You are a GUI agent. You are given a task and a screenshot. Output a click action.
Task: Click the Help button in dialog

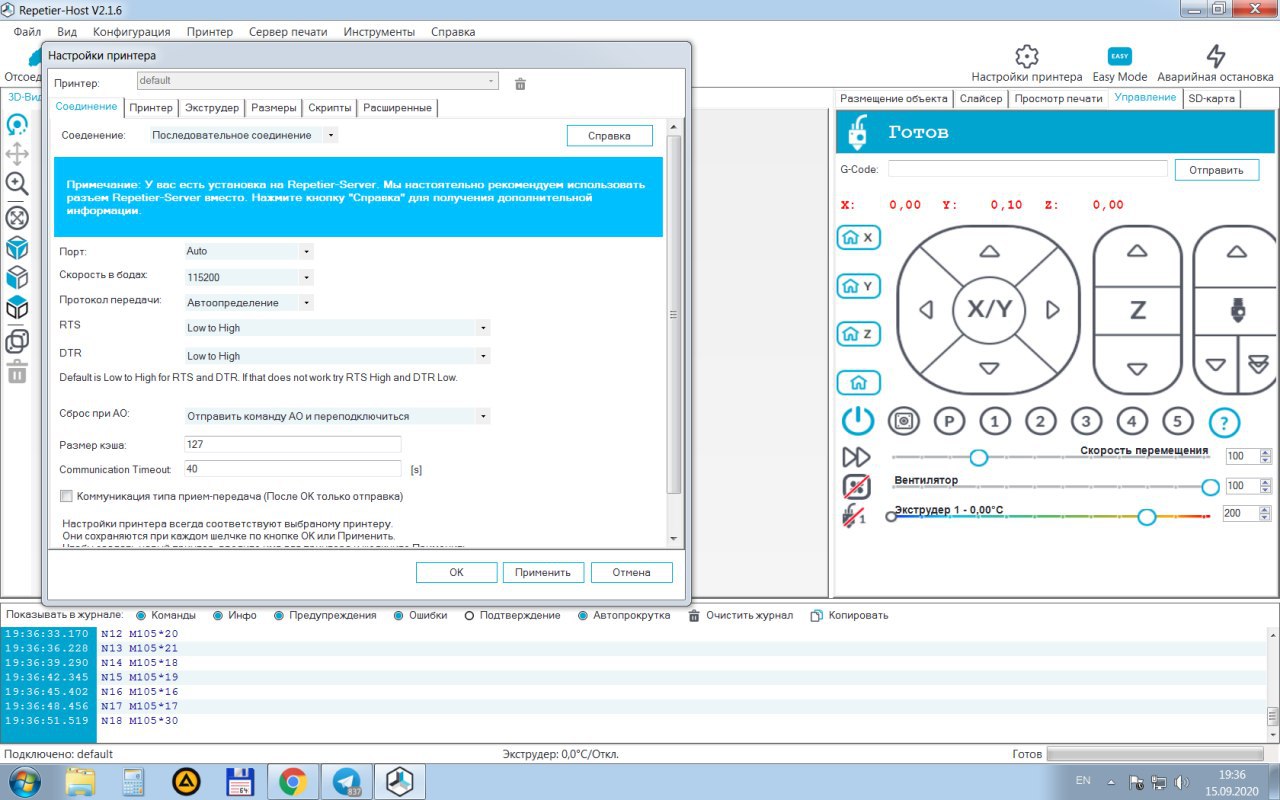(609, 135)
